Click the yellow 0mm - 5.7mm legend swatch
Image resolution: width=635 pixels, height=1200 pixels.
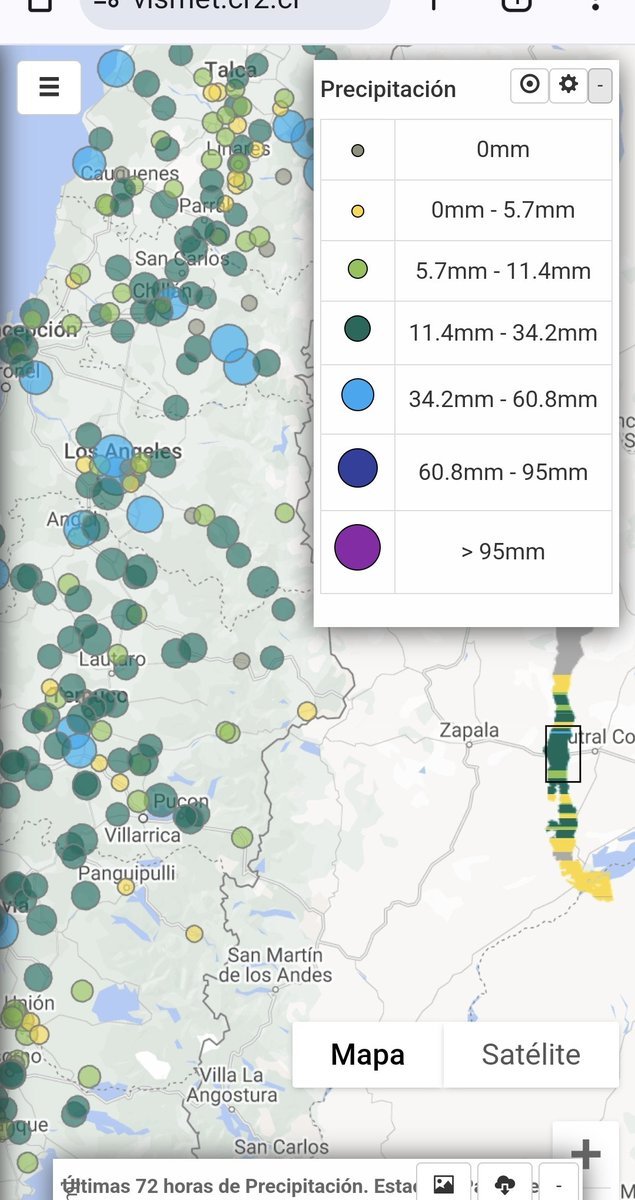point(358,211)
